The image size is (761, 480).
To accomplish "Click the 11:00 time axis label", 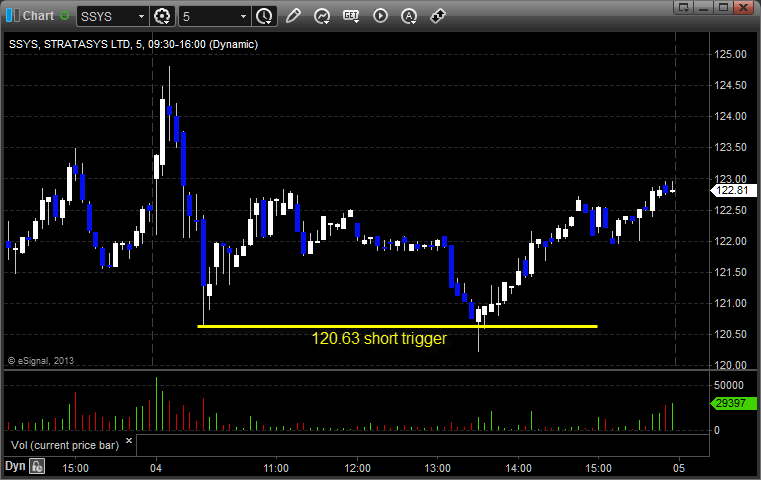I will pyautogui.click(x=276, y=468).
